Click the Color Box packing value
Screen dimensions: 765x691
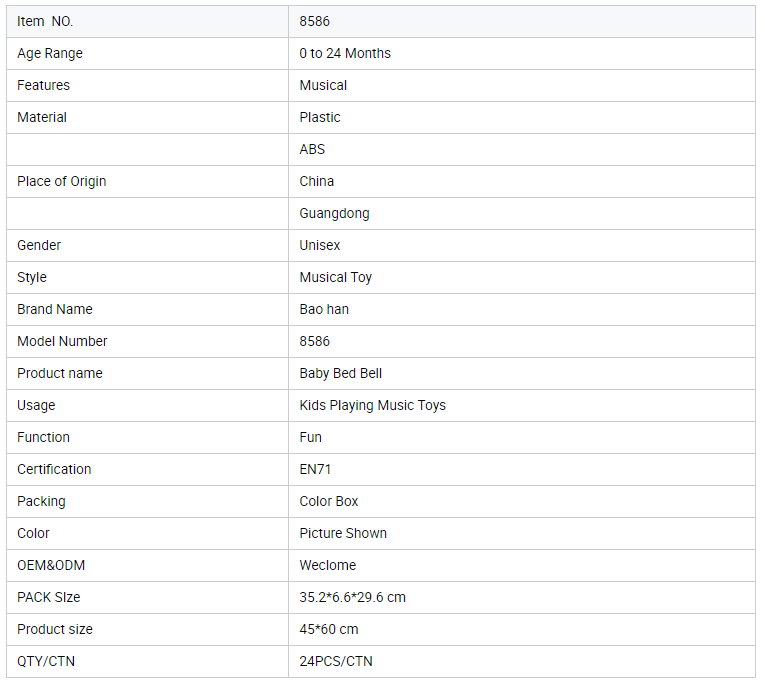pyautogui.click(x=328, y=501)
